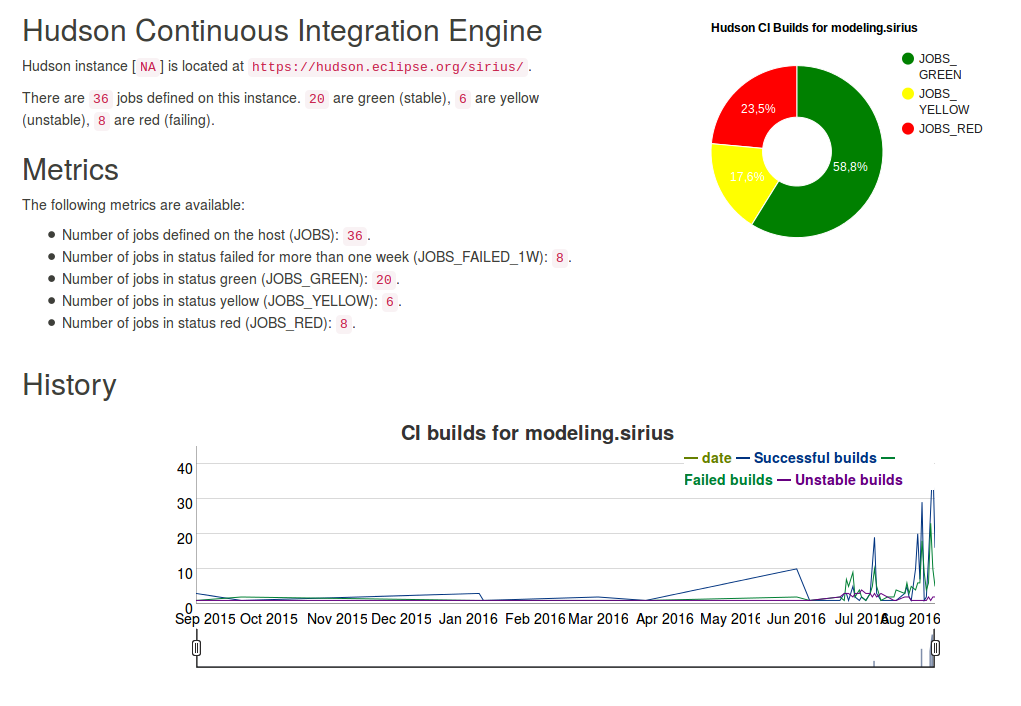Click the right range selector handle

click(x=935, y=648)
